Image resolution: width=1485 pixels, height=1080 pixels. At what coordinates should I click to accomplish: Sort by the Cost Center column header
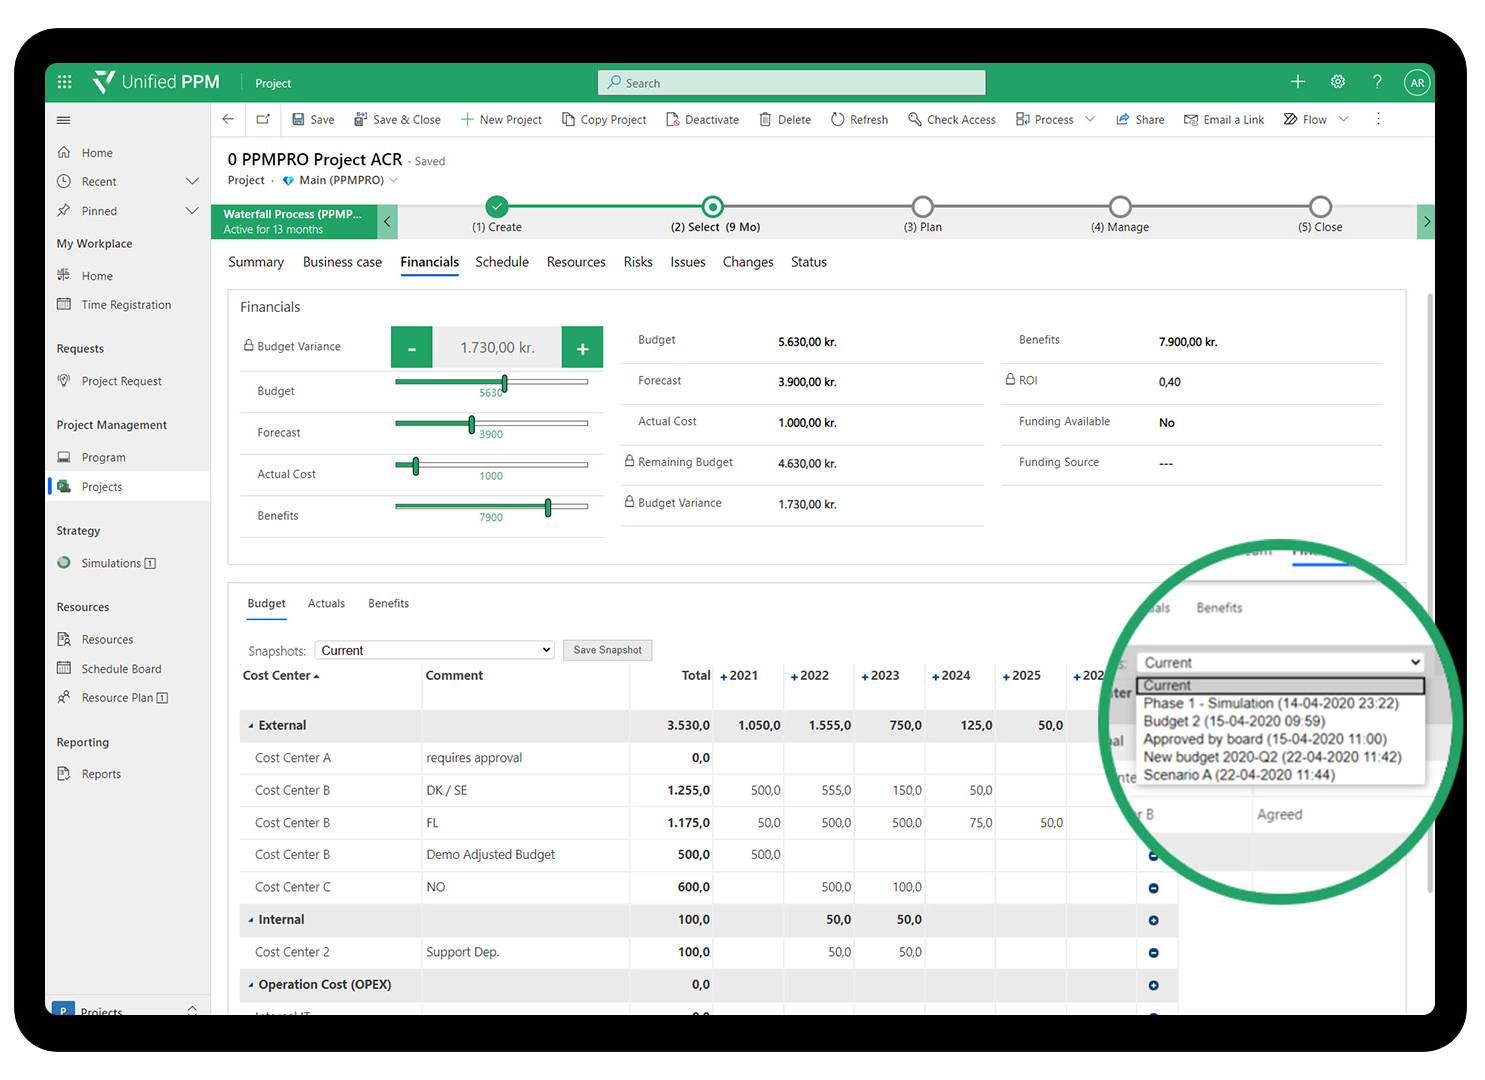(x=281, y=676)
